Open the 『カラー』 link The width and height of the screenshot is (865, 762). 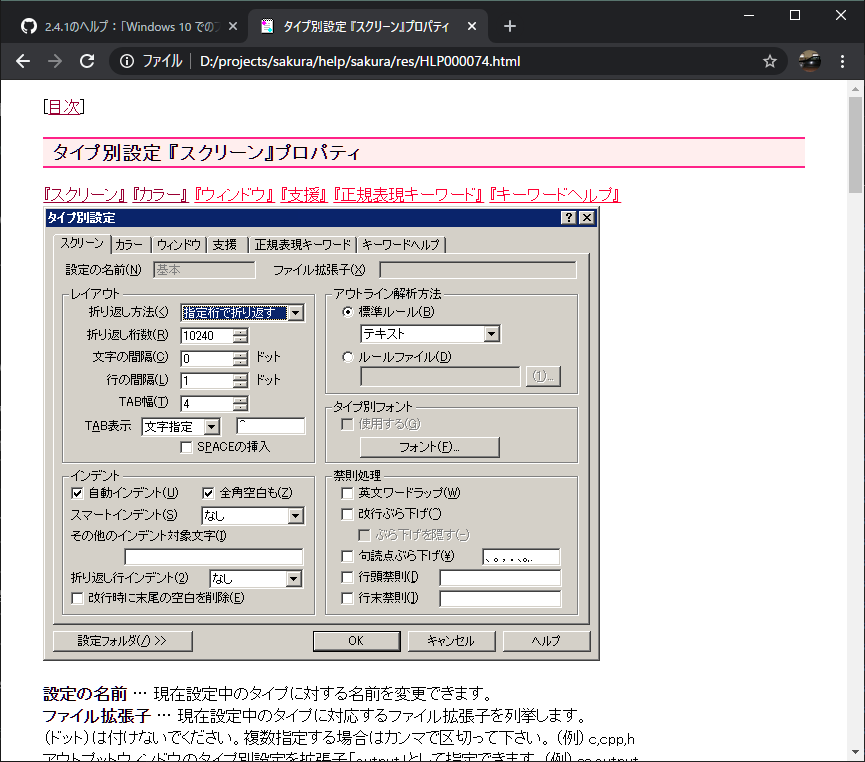point(160,194)
